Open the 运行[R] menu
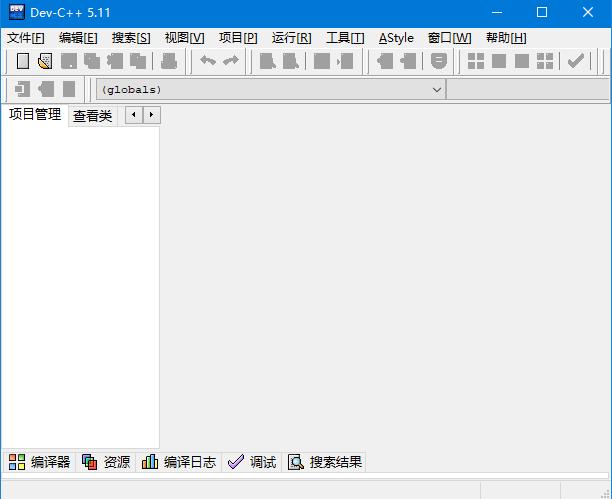The image size is (612, 499). coord(292,38)
